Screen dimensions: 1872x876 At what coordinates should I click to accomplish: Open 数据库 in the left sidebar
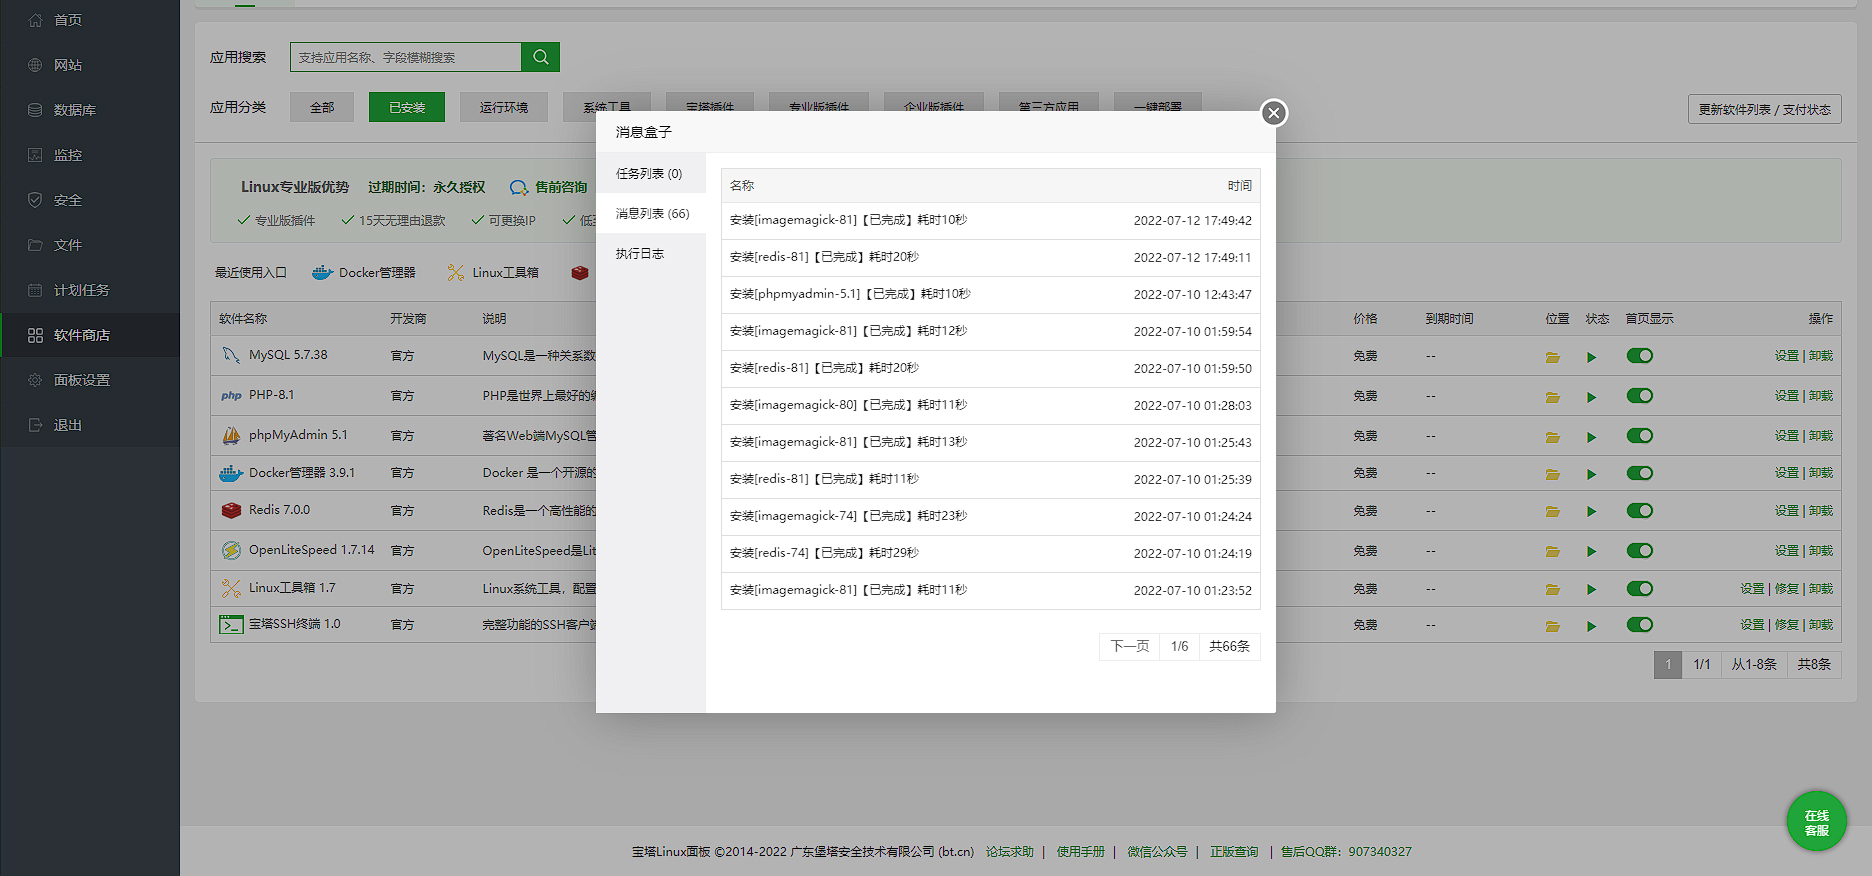(75, 110)
